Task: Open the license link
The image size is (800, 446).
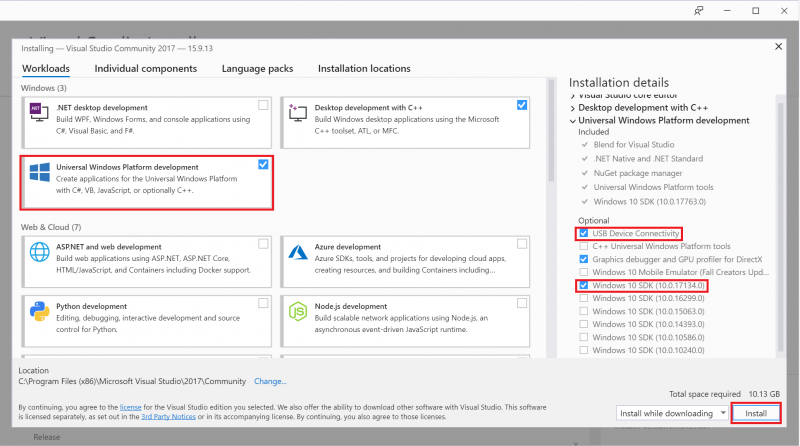Action: (x=131, y=407)
